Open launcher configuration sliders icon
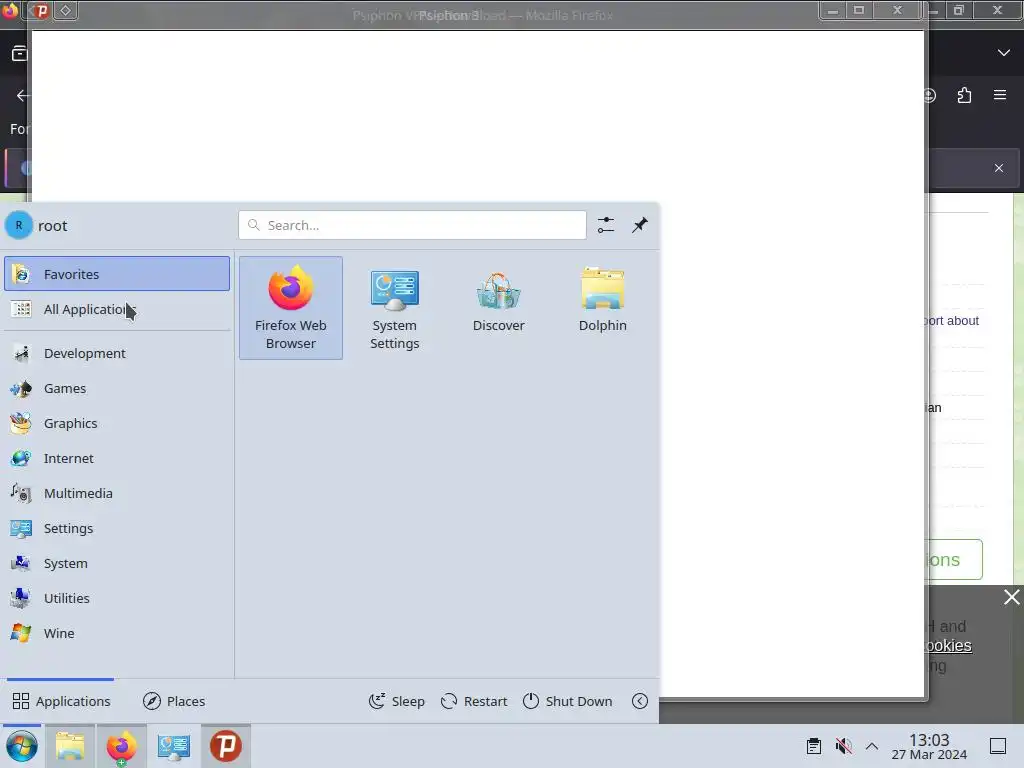 pyautogui.click(x=606, y=225)
